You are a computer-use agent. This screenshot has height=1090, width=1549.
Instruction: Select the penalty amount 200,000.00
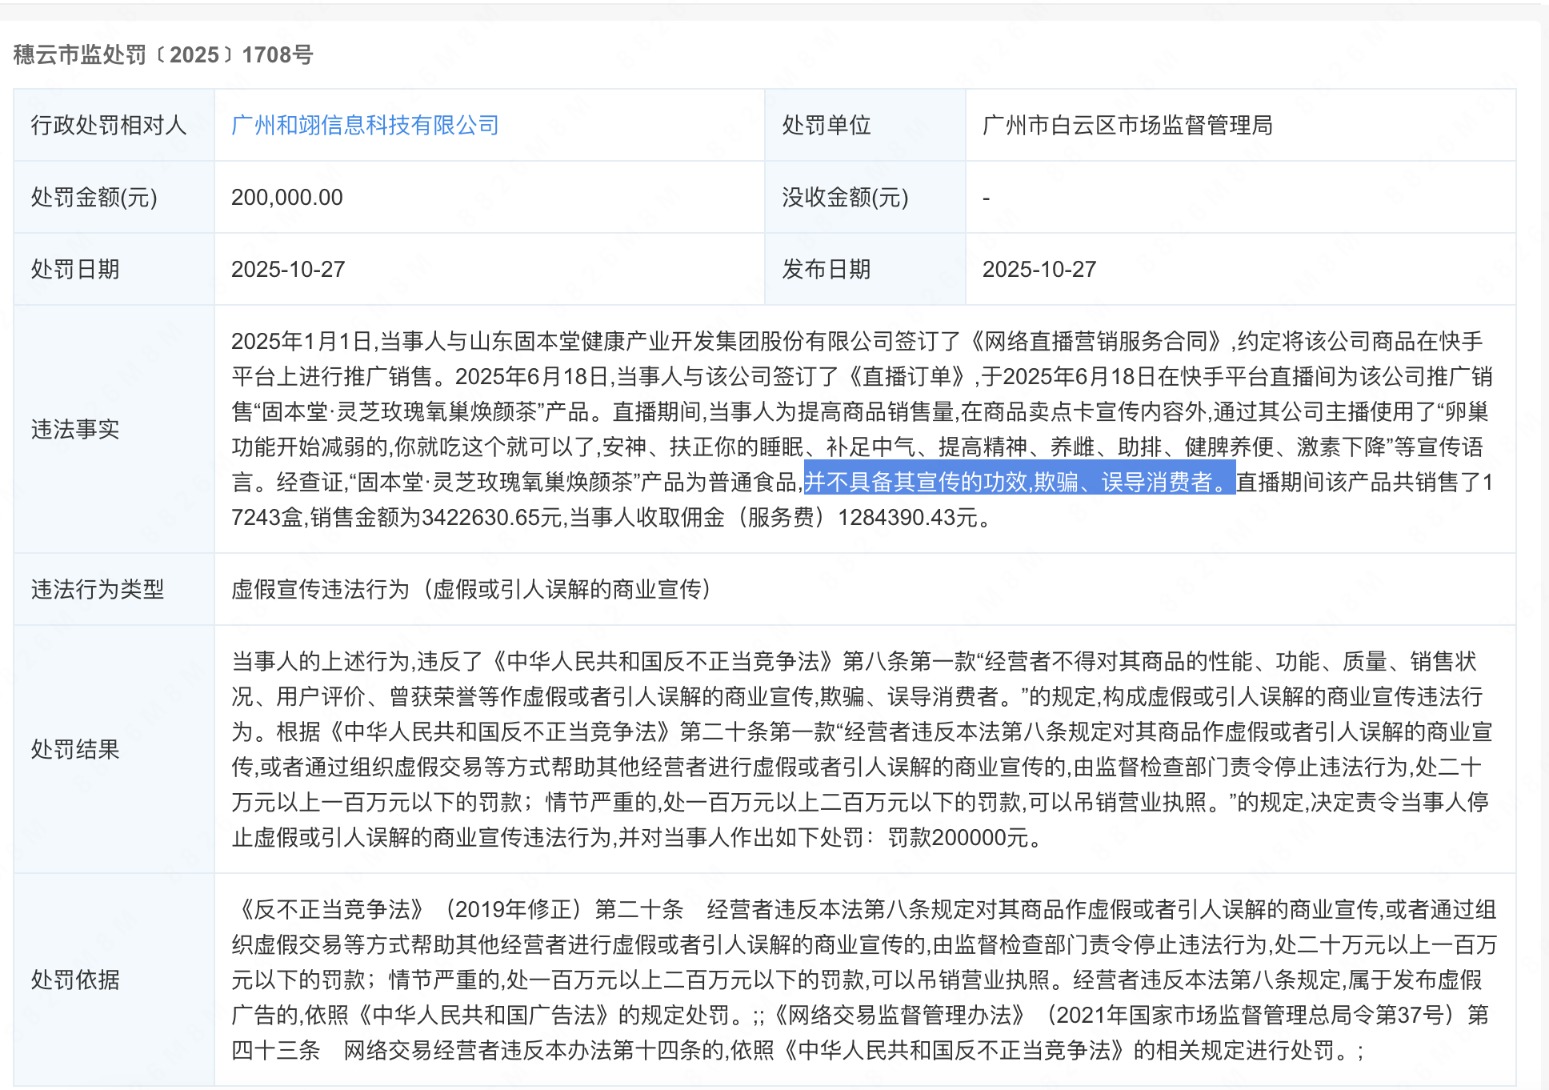287,197
